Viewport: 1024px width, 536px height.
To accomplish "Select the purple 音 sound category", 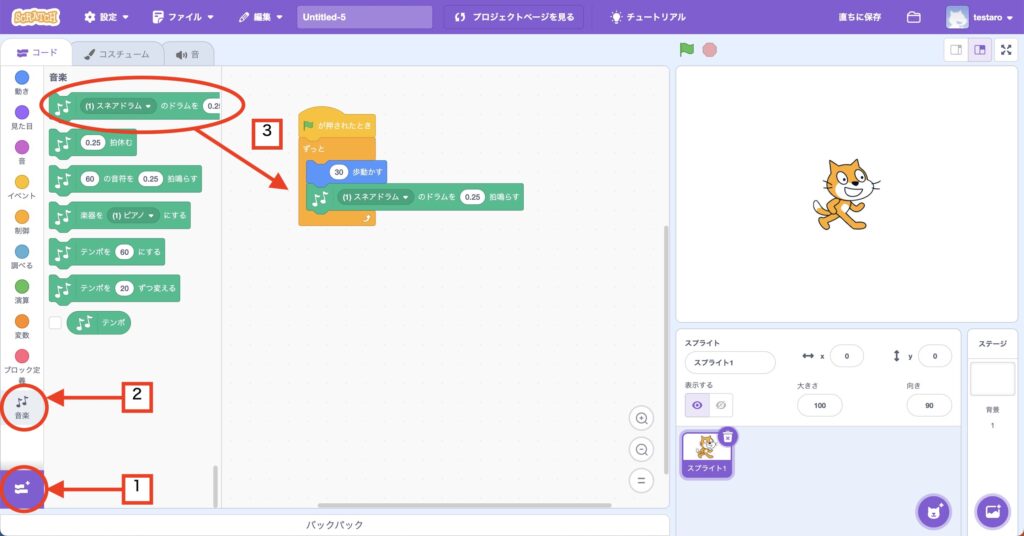I will (22, 152).
